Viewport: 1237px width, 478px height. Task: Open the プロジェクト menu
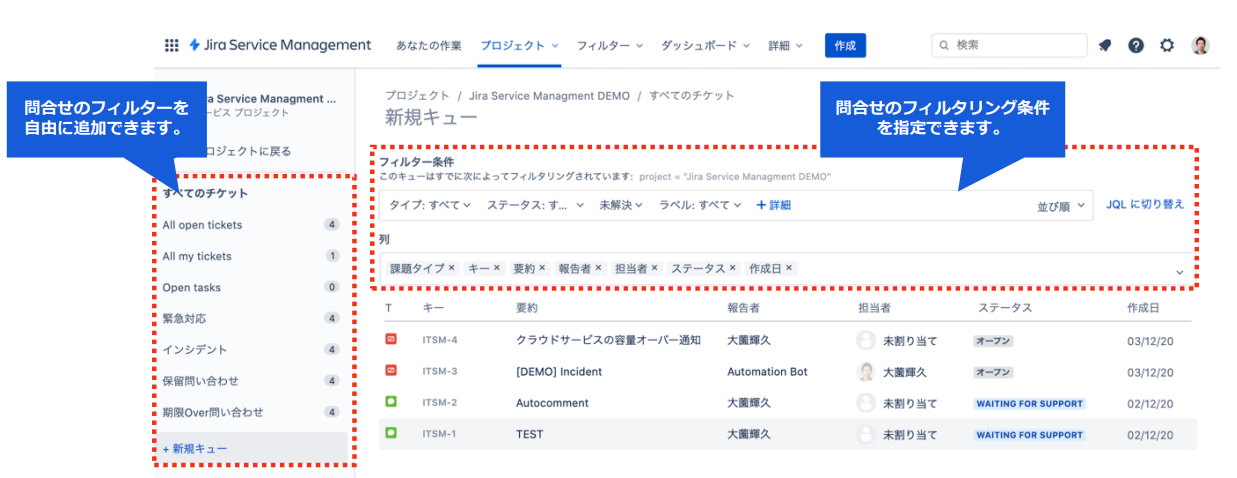[x=519, y=46]
